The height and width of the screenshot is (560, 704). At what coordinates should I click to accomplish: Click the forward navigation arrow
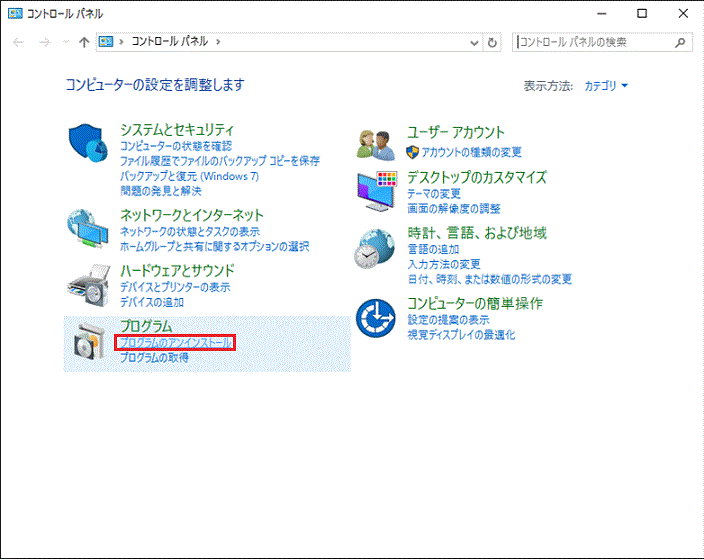pyautogui.click(x=44, y=42)
